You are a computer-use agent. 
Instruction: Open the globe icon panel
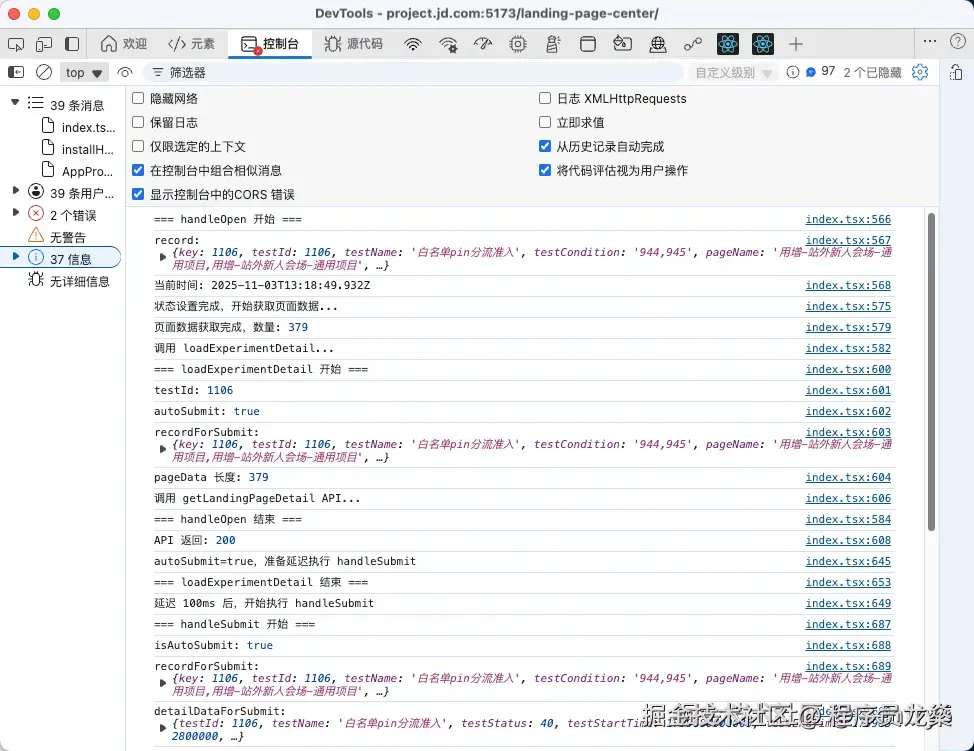click(x=658, y=44)
